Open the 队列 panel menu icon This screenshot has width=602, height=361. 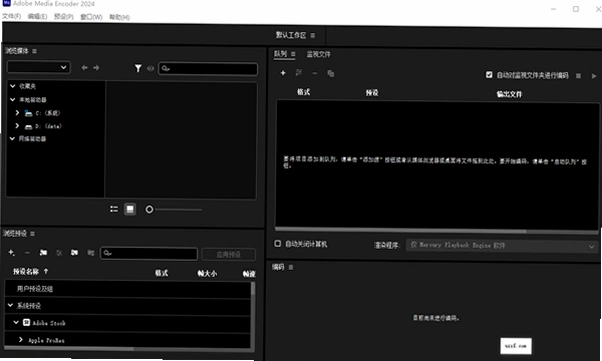tap(293, 54)
